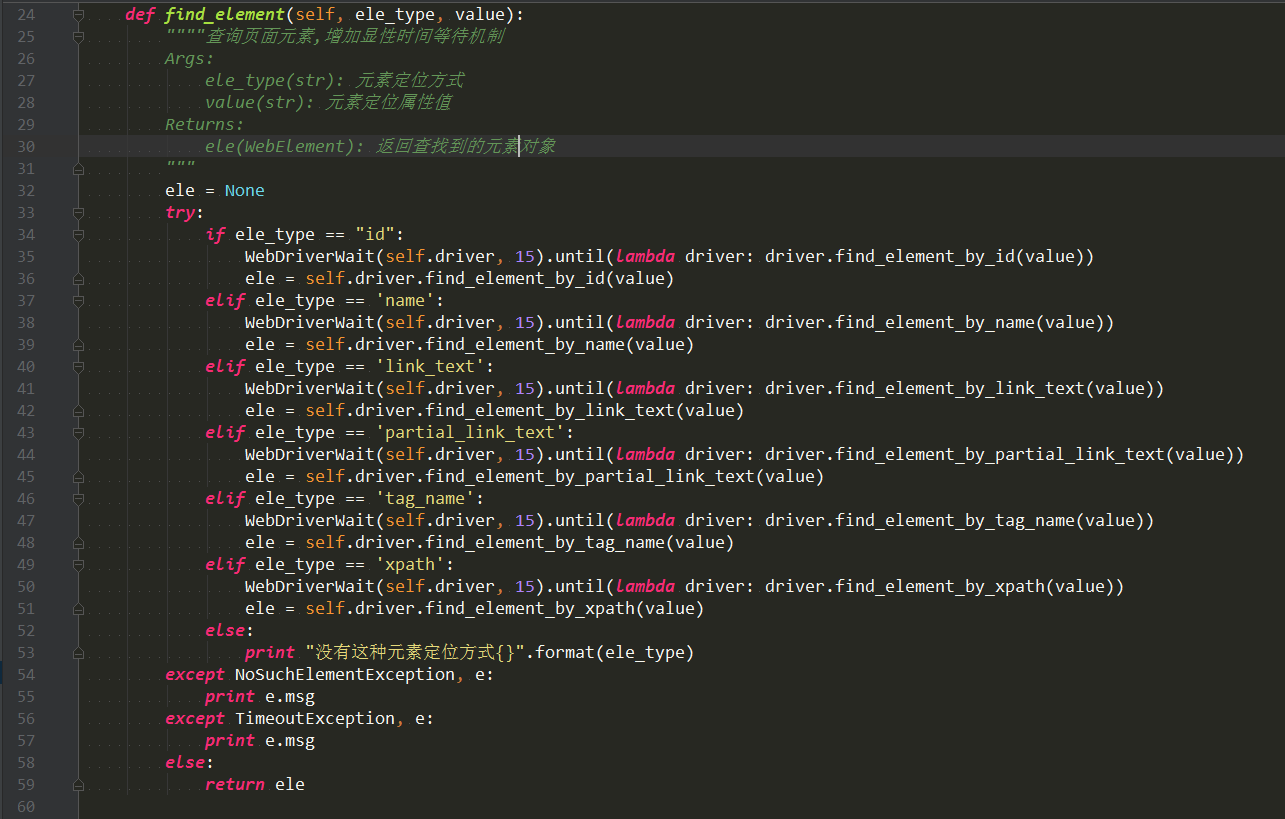The width and height of the screenshot is (1285, 819).
Task: Click find_element_by_tag_name(value) on line 48
Action: click(580, 543)
